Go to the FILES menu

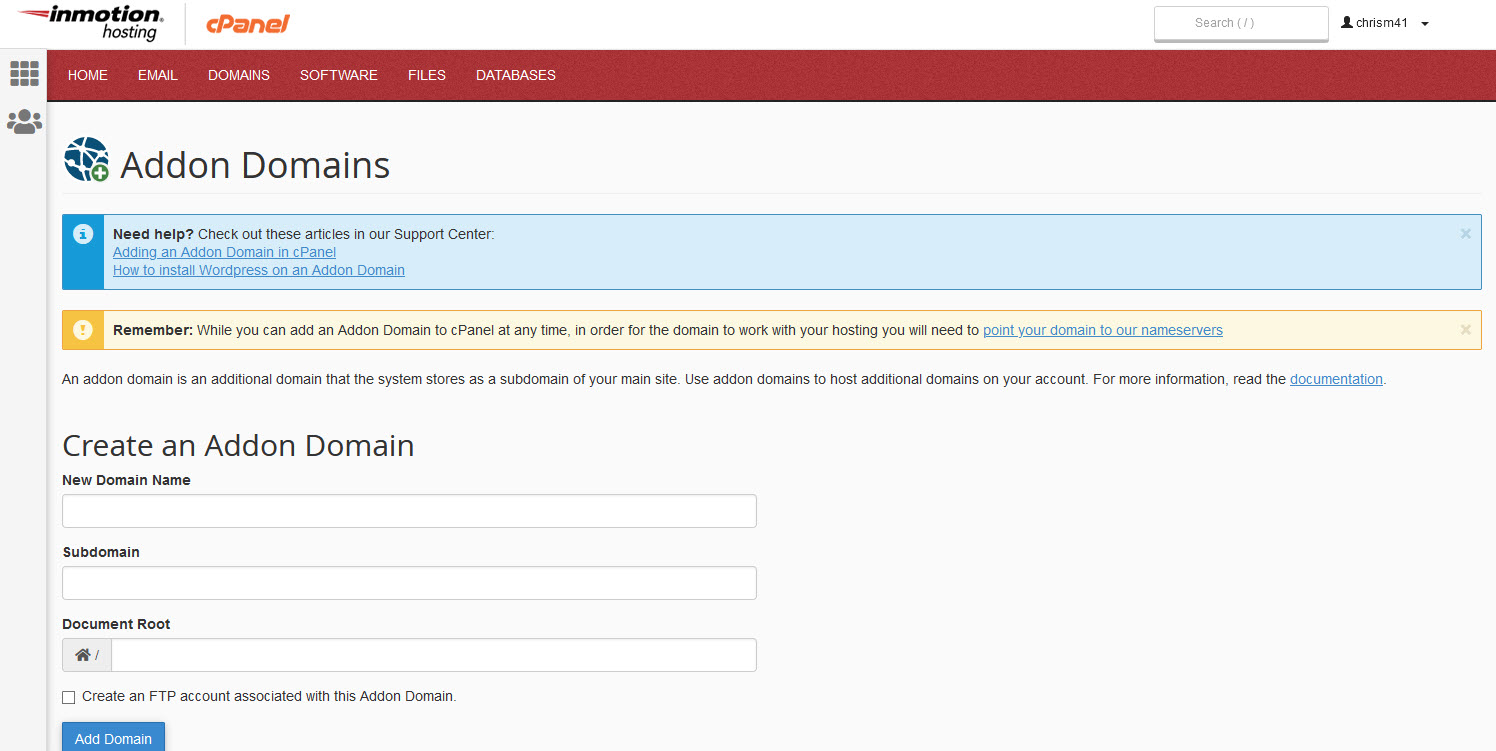(x=427, y=75)
